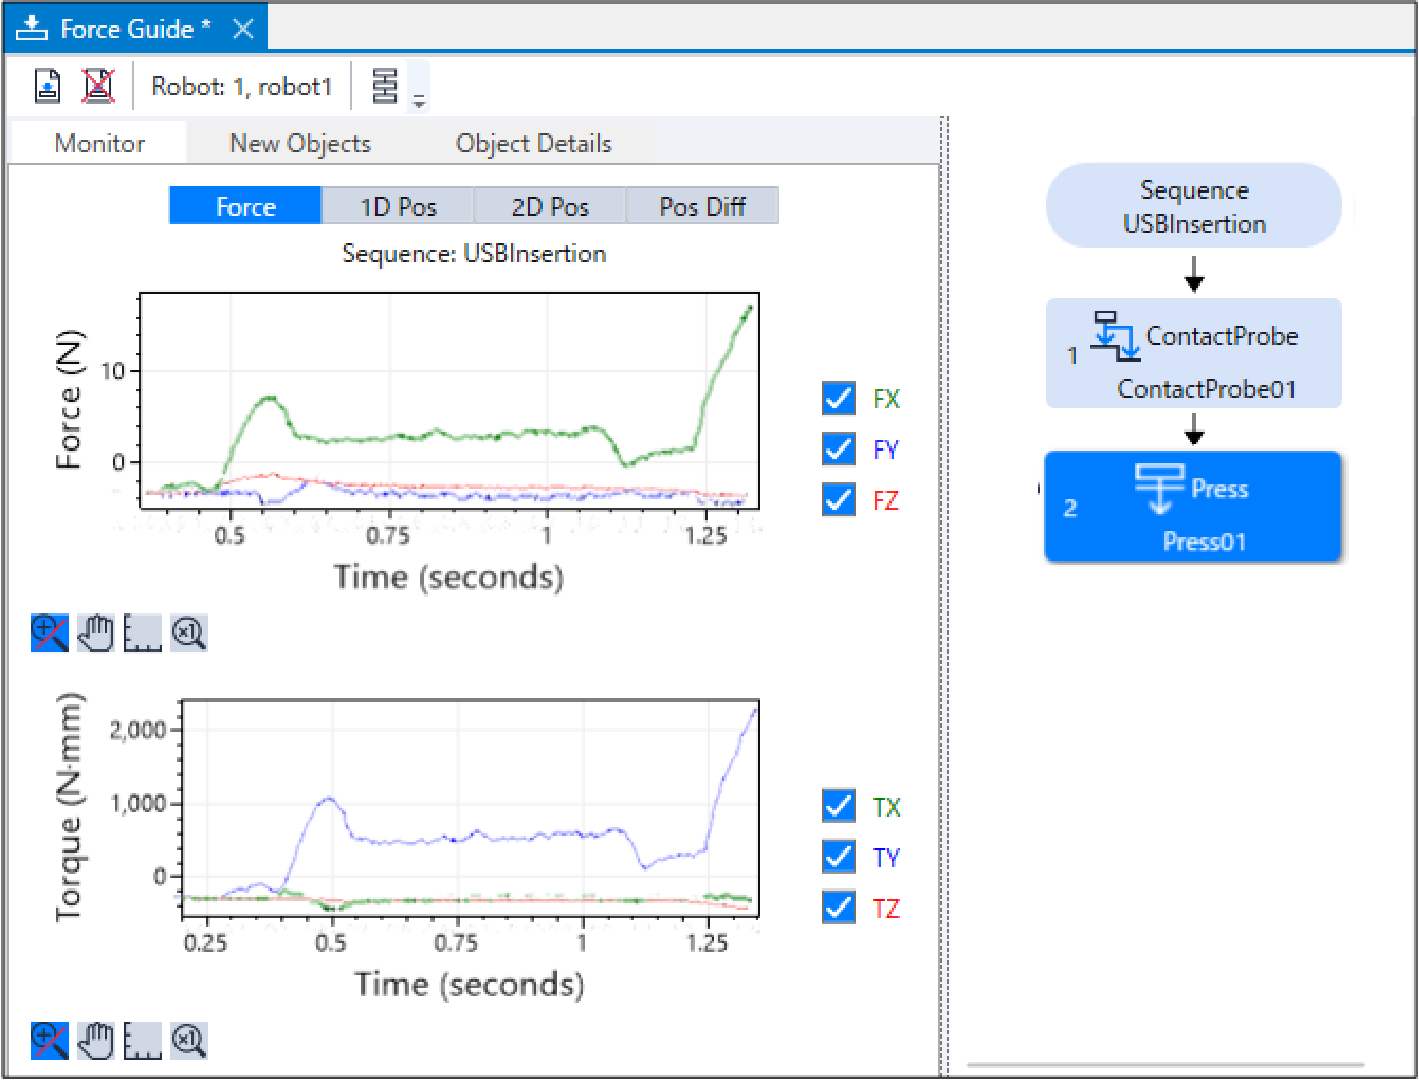Select the pan hand tool under Force graph
Image resolution: width=1419 pixels, height=1080 pixels.
pos(96,633)
